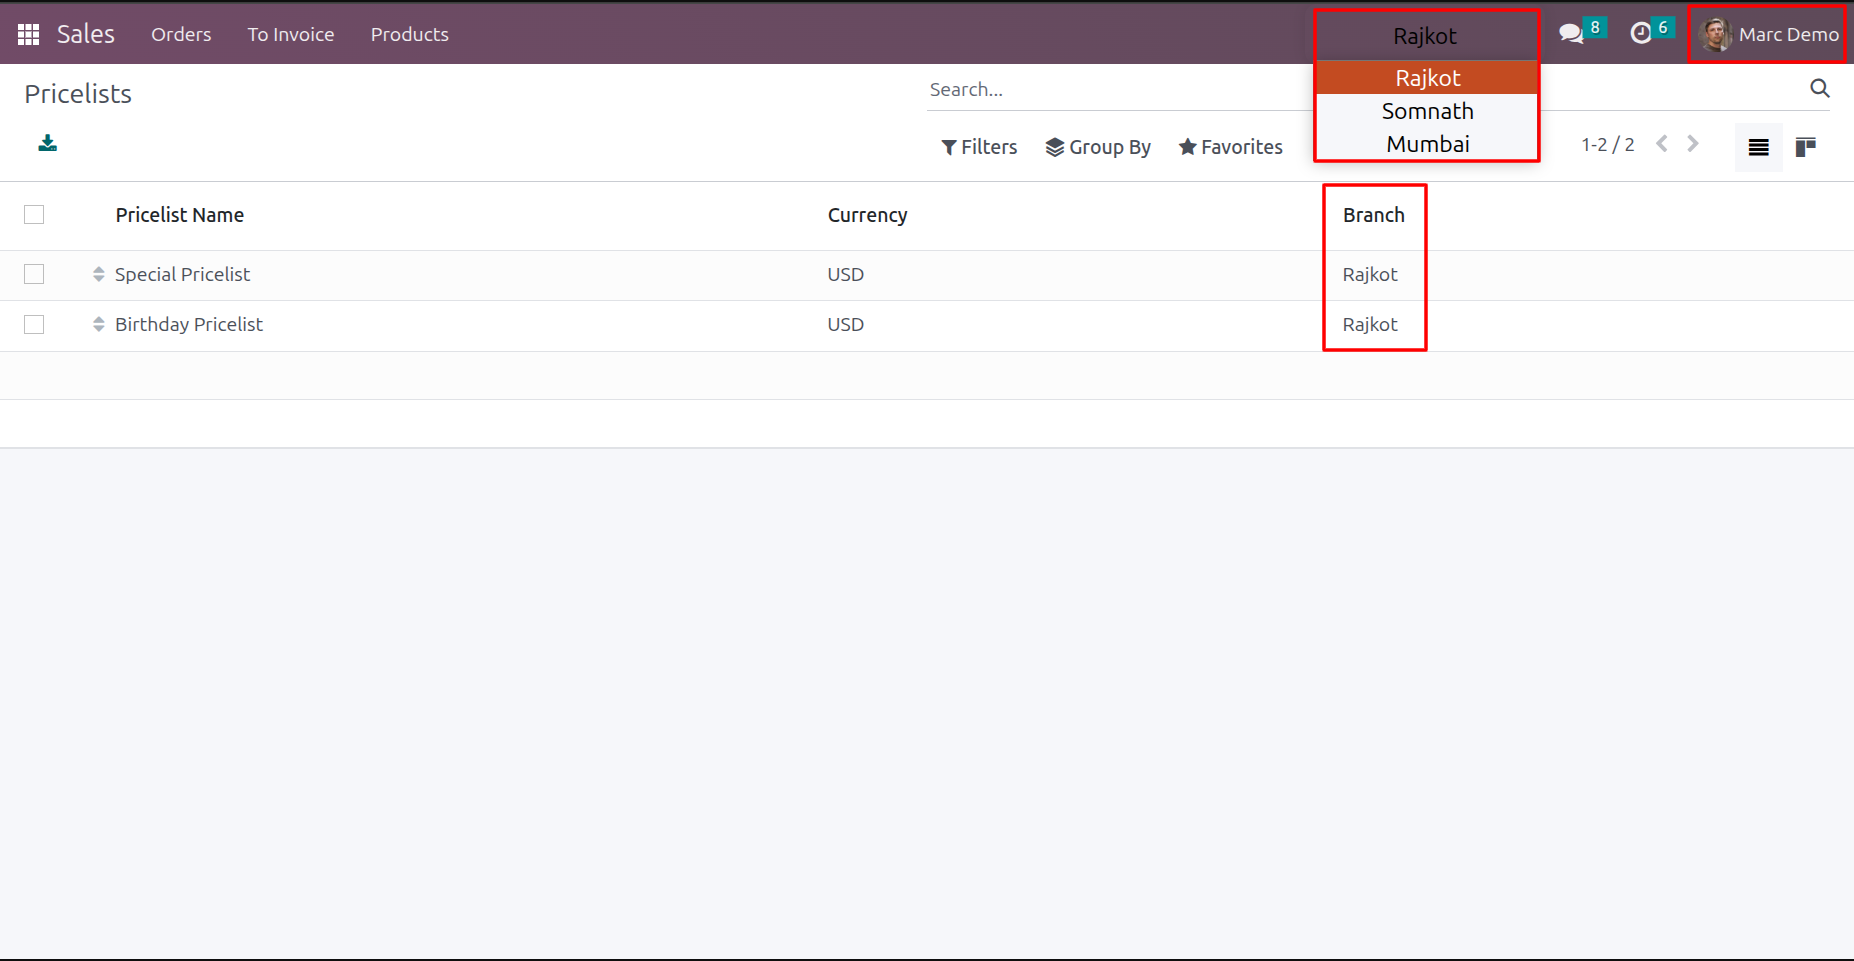Check the Special Pricelist row checkbox
The width and height of the screenshot is (1854, 961).
tap(34, 274)
